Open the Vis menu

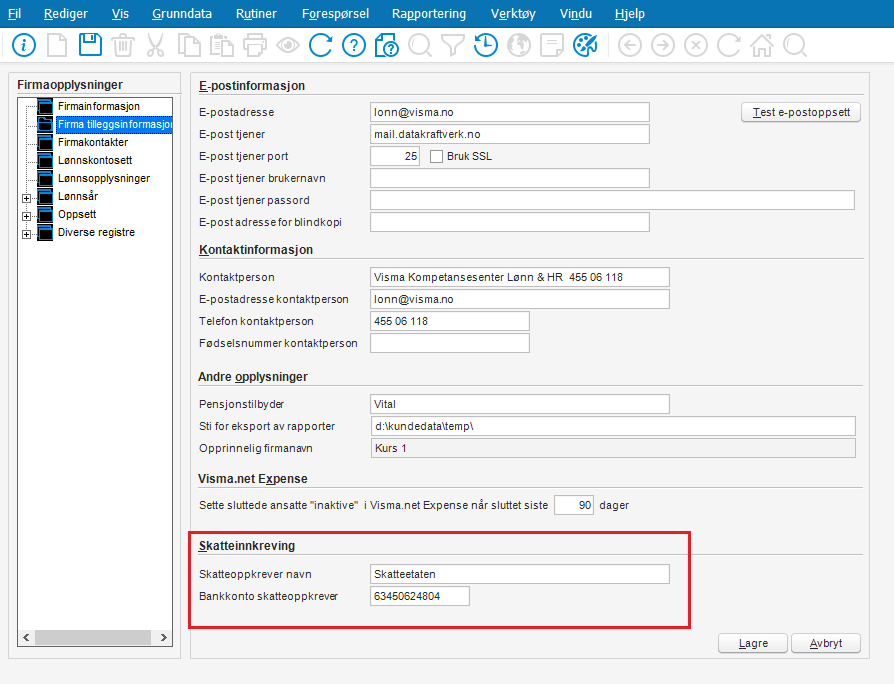tap(120, 14)
